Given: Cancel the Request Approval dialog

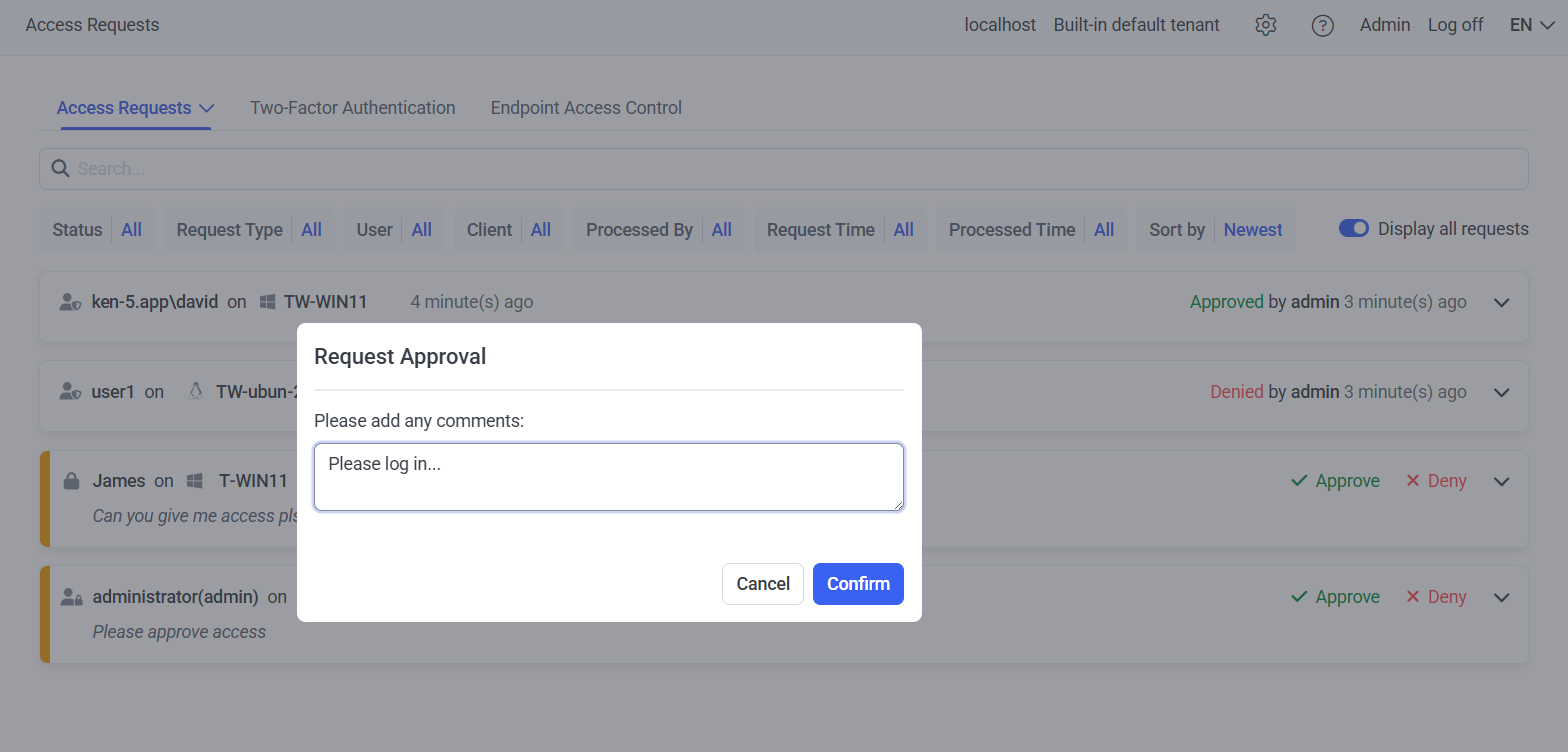Looking at the screenshot, I should point(762,584).
